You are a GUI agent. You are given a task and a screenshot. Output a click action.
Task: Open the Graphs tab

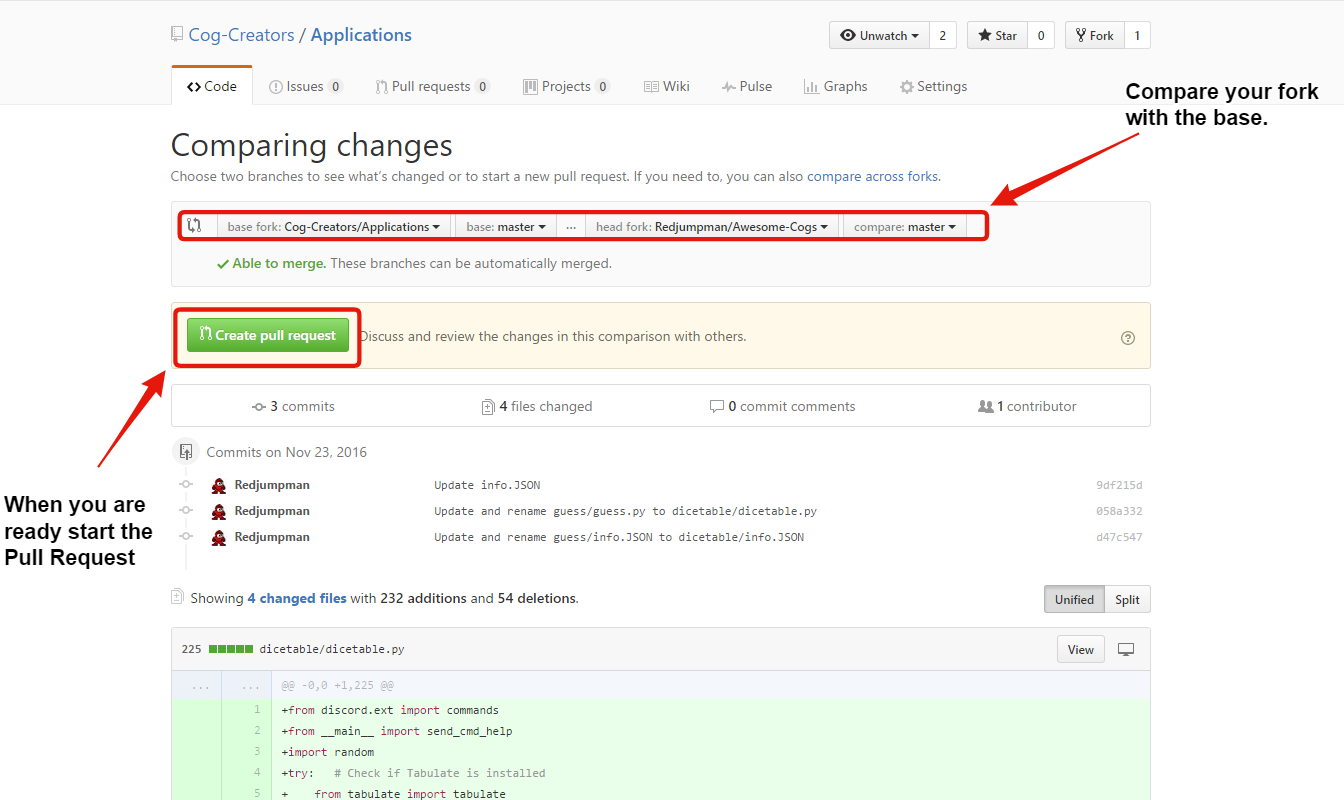[x=836, y=86]
